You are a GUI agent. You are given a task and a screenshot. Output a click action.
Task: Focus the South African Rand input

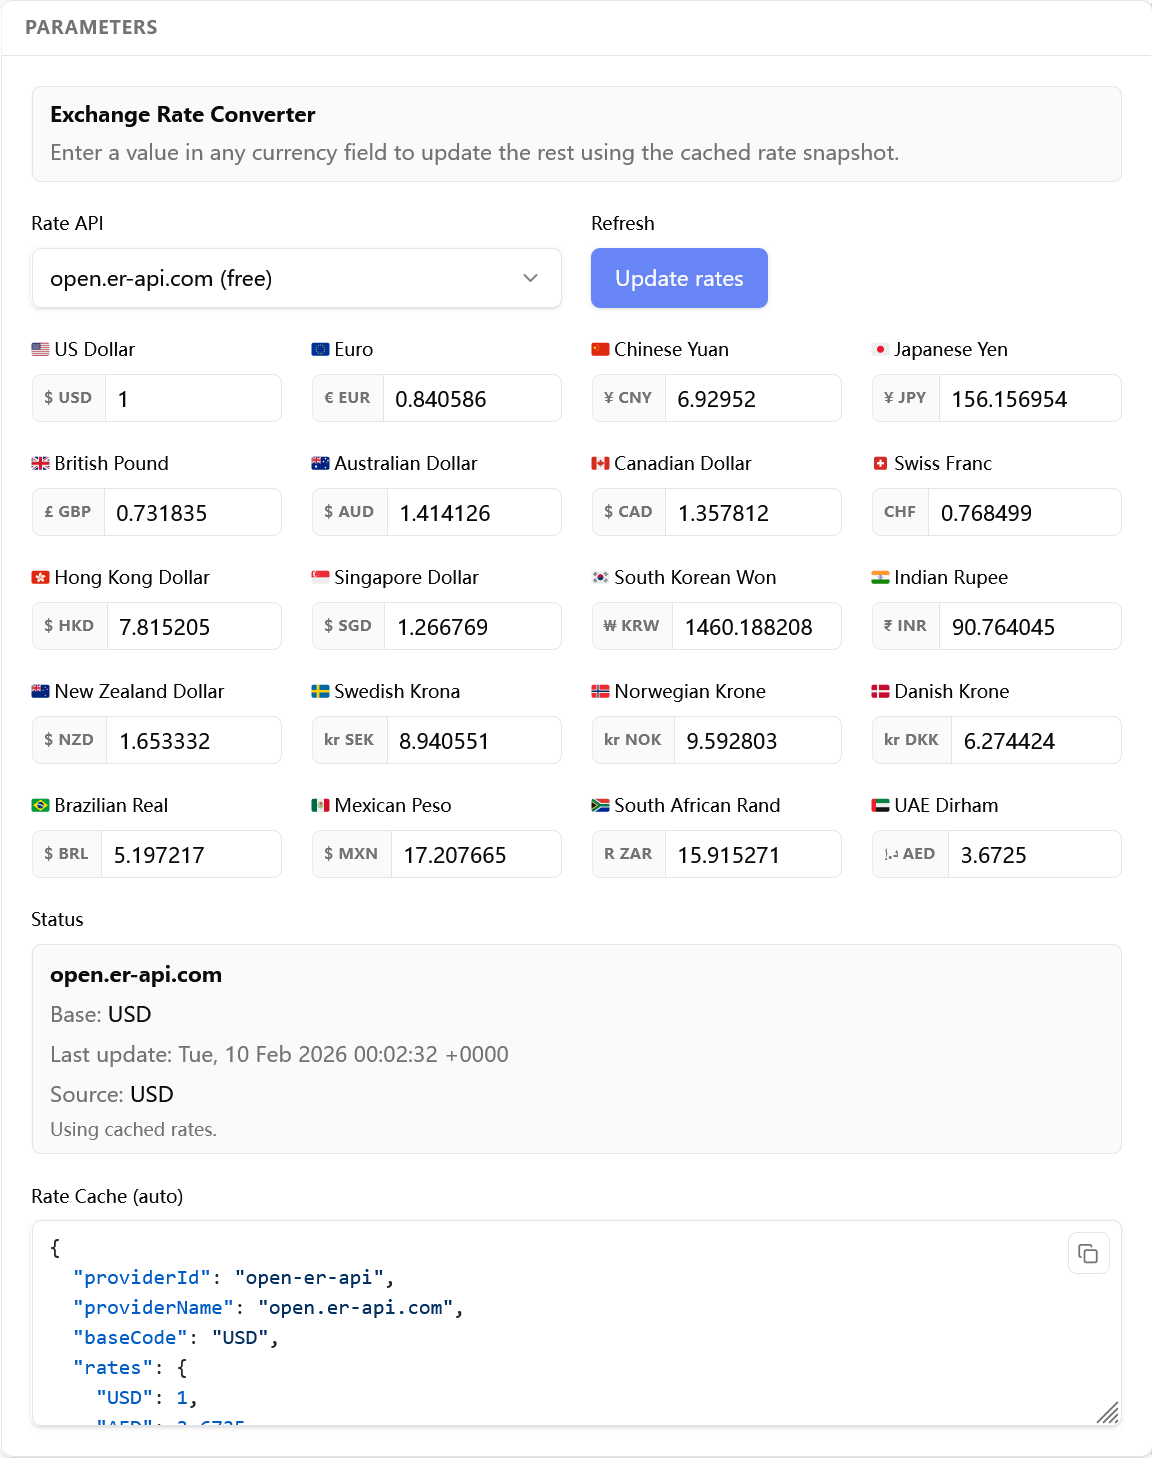click(x=754, y=854)
